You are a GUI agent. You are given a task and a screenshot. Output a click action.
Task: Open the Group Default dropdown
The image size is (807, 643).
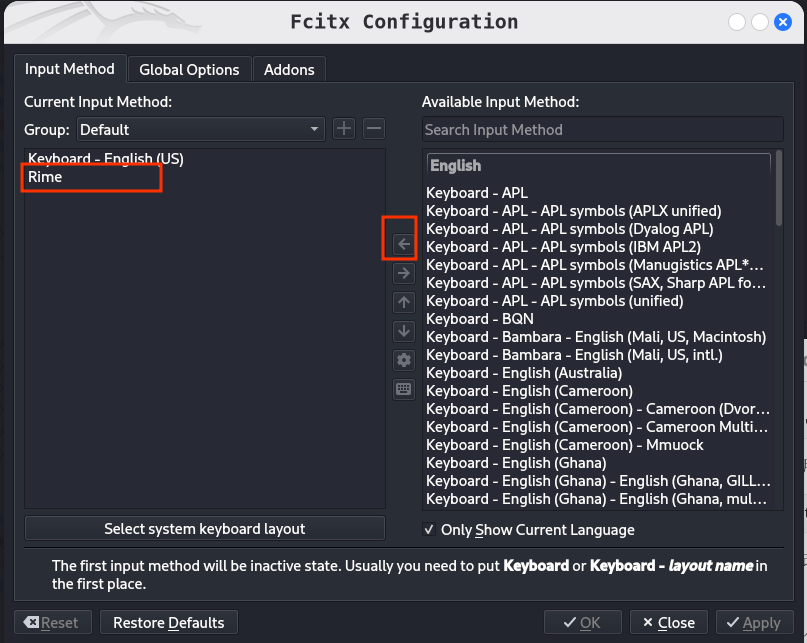click(201, 129)
